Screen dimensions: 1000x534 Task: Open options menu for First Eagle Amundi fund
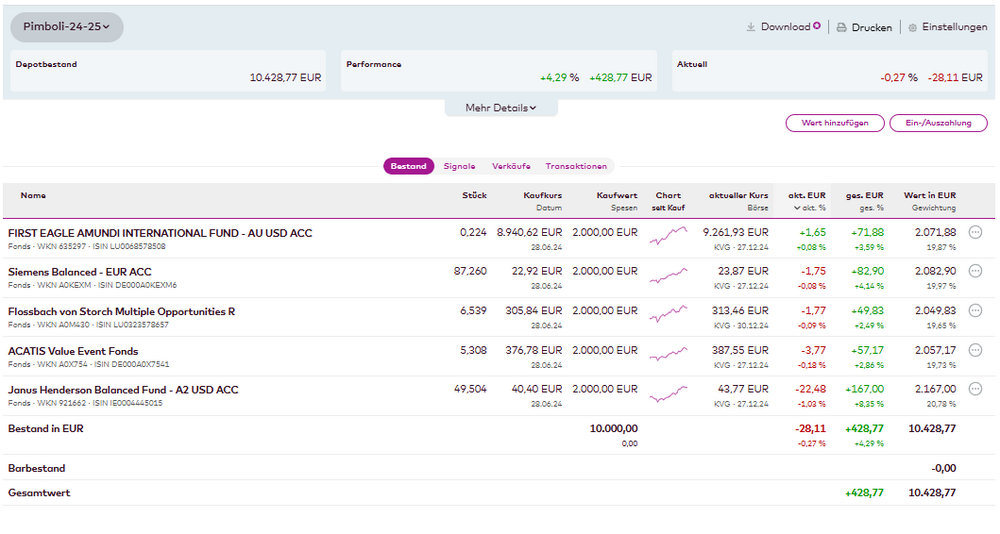click(976, 233)
